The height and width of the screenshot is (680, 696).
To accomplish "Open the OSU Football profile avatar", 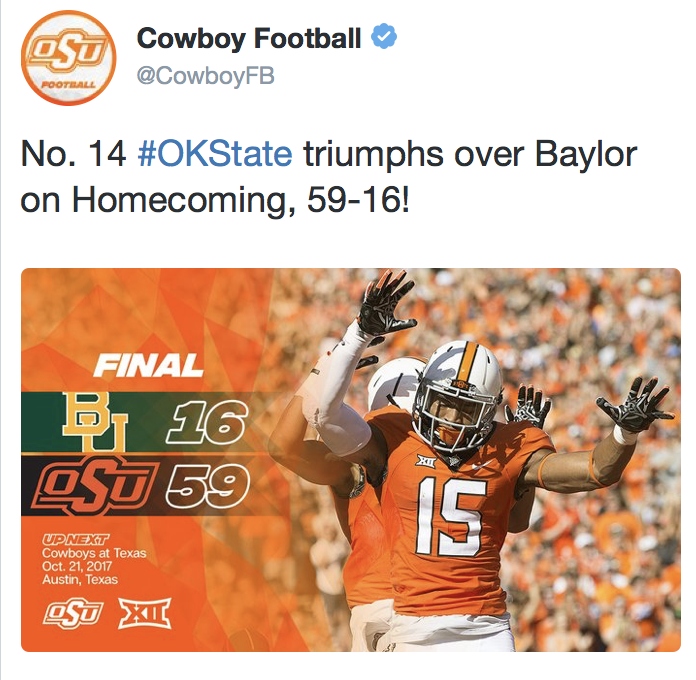I will pos(67,58).
